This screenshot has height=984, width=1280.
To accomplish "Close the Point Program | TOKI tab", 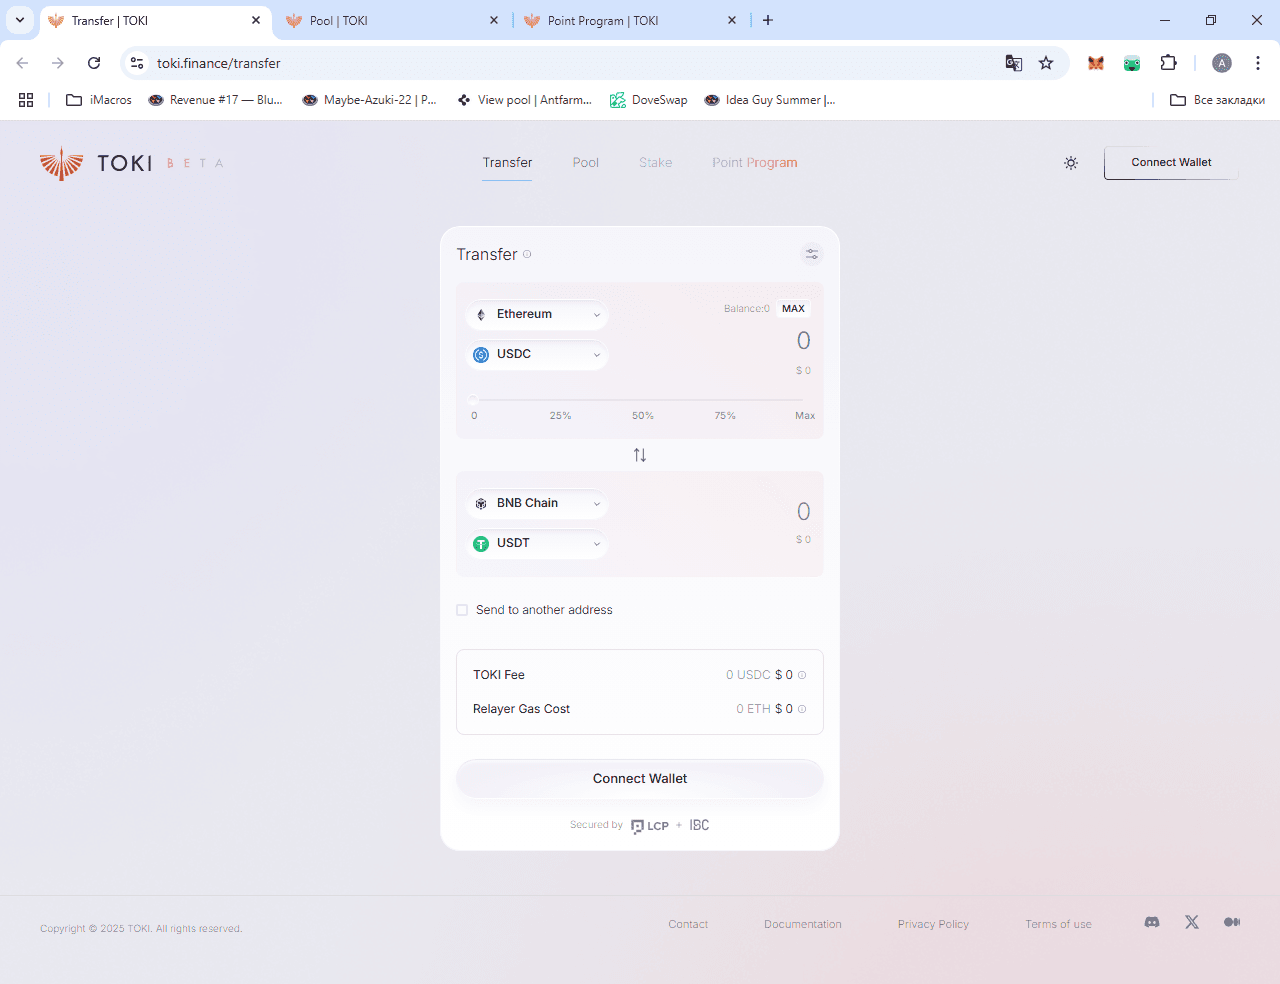I will tap(732, 20).
